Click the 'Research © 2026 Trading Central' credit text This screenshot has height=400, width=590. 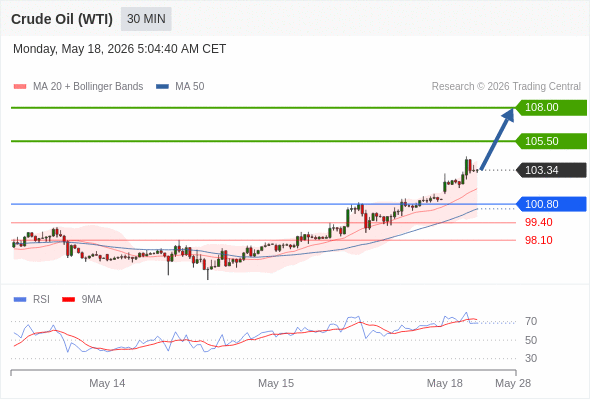click(x=506, y=87)
